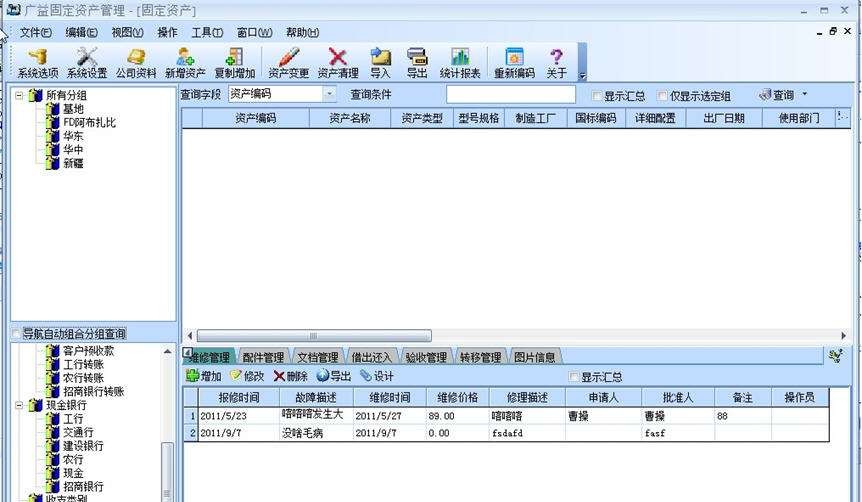
Task: Click 使用部门 column header
Action: coord(799,118)
